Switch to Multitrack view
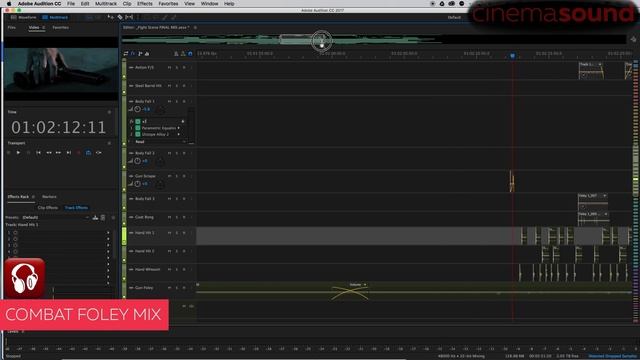640x360 pixels. coord(55,18)
